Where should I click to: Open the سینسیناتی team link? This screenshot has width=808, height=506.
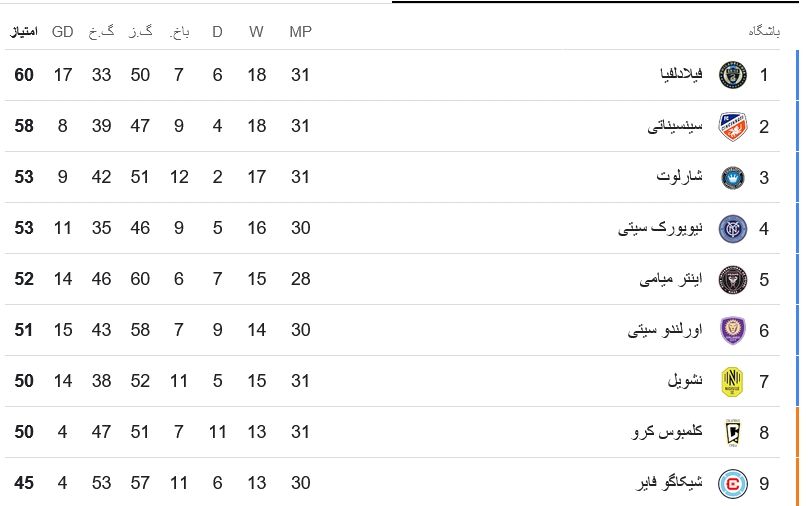pos(675,126)
